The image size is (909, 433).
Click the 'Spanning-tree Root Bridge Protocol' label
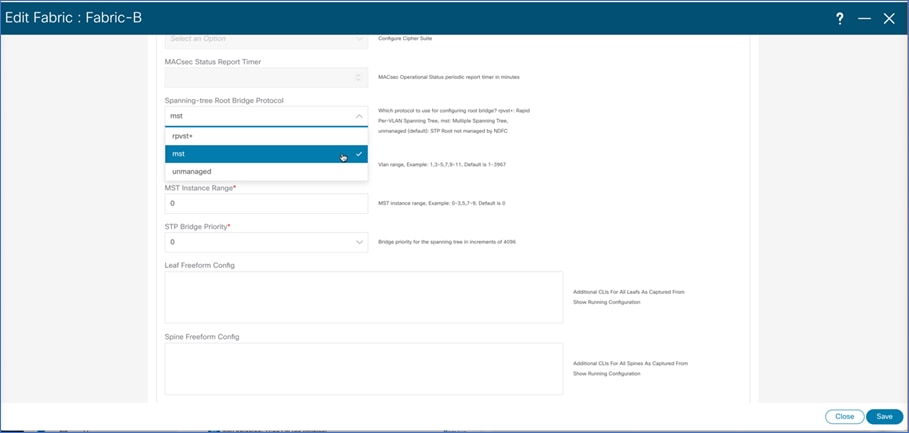[224, 101]
